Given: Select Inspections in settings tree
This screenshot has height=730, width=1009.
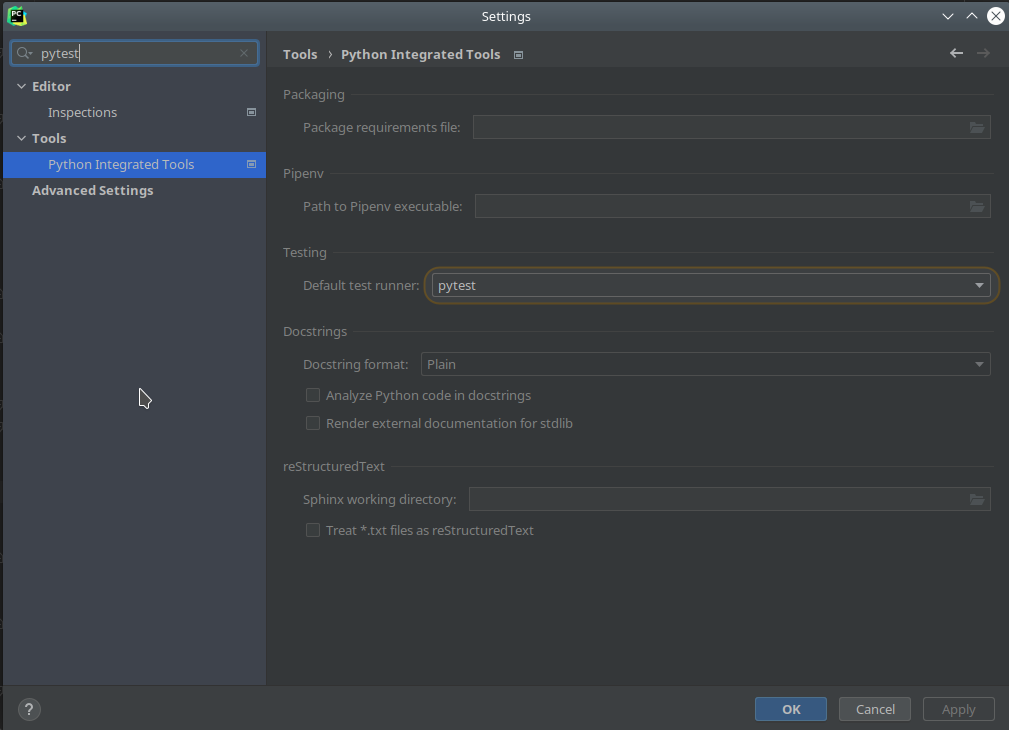Looking at the screenshot, I should pos(82,112).
